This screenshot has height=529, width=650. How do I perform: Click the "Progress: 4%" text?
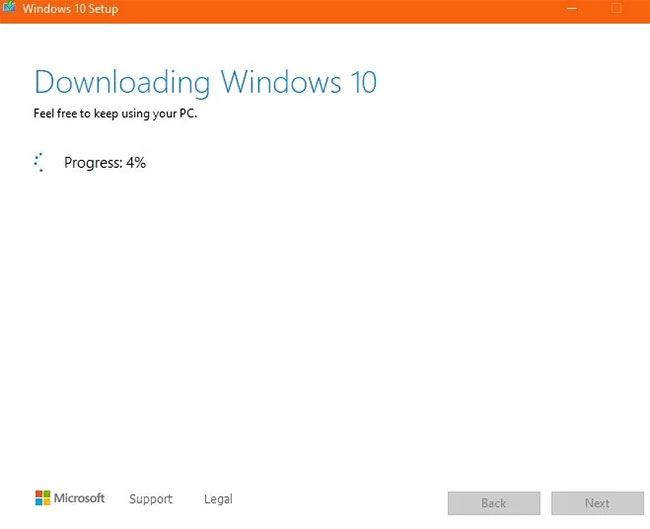tap(105, 163)
